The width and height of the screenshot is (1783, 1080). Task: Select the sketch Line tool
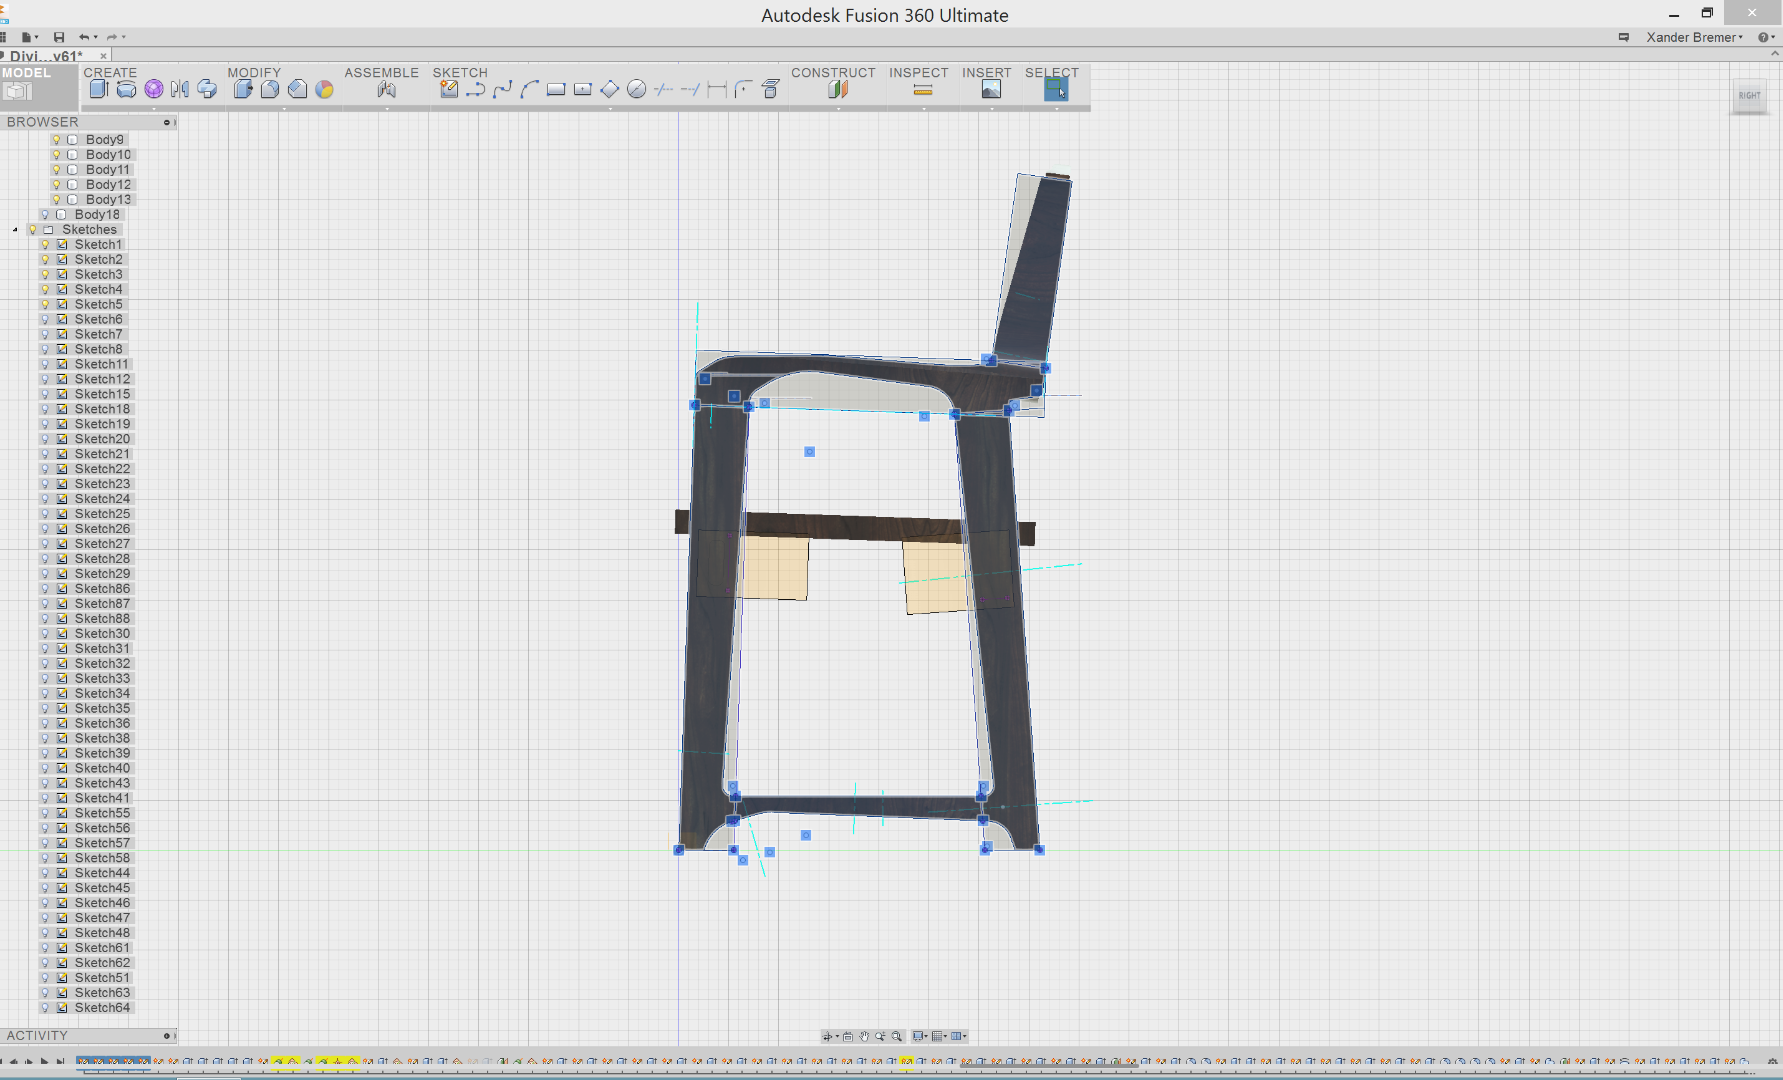[476, 89]
